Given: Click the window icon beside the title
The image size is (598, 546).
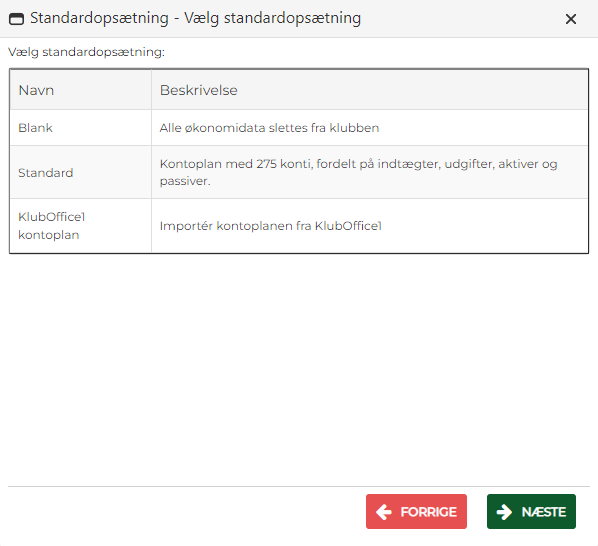Looking at the screenshot, I should (16, 19).
